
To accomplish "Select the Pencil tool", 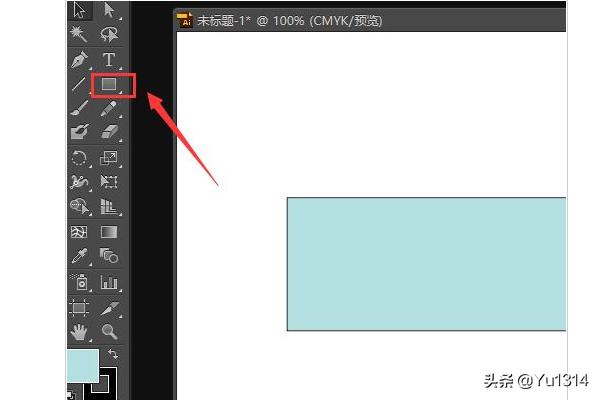I will tap(109, 108).
